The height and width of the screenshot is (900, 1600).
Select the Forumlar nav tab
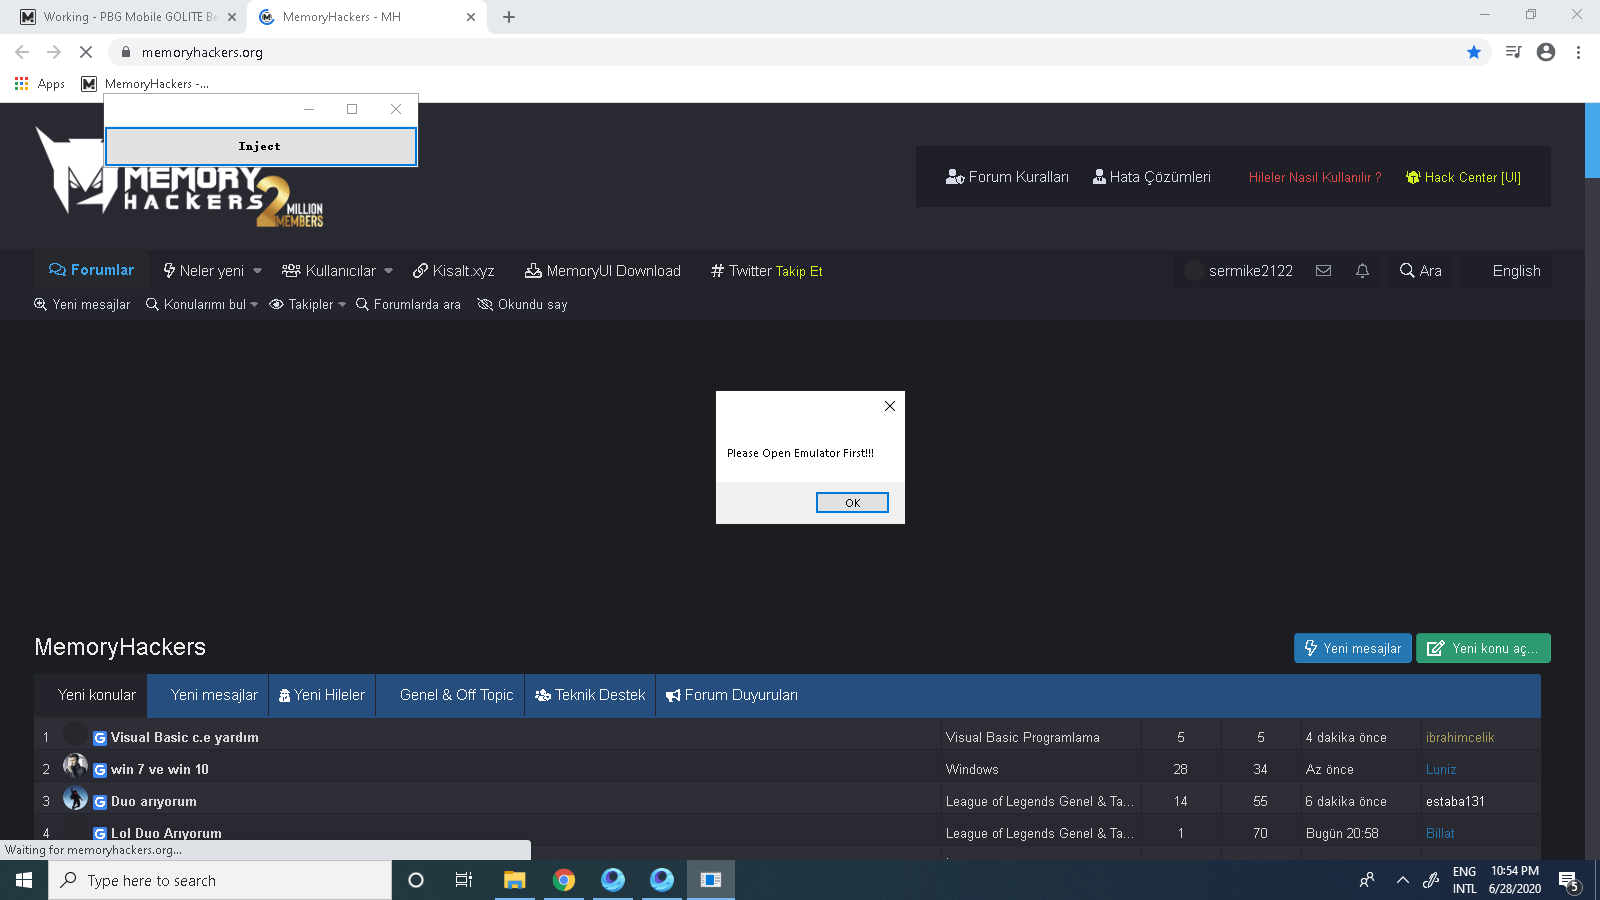coord(91,270)
